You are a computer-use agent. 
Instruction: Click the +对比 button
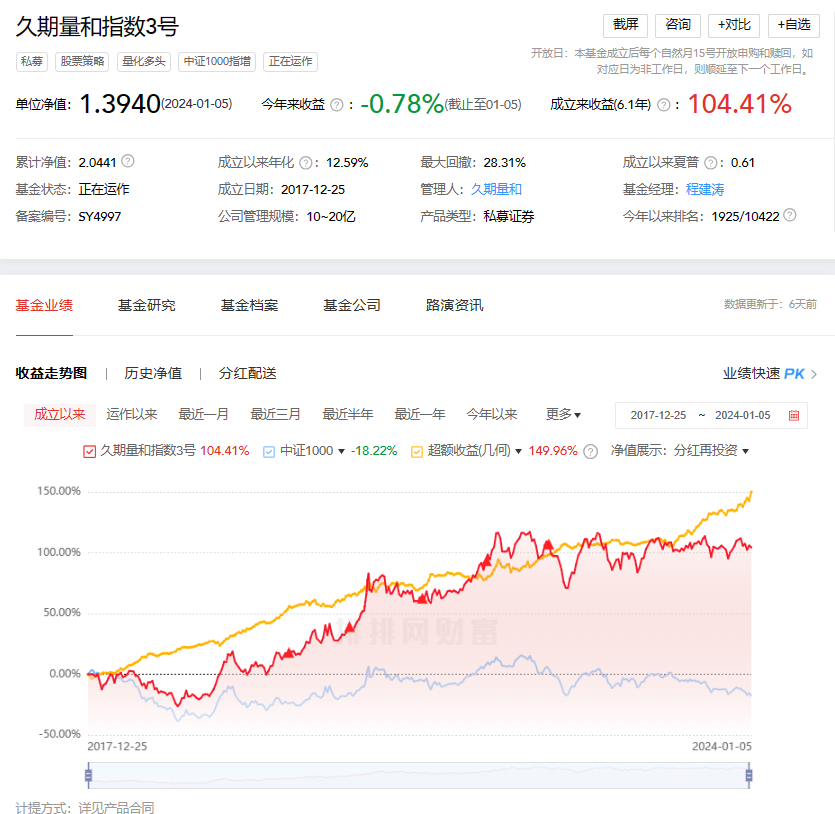(x=734, y=25)
